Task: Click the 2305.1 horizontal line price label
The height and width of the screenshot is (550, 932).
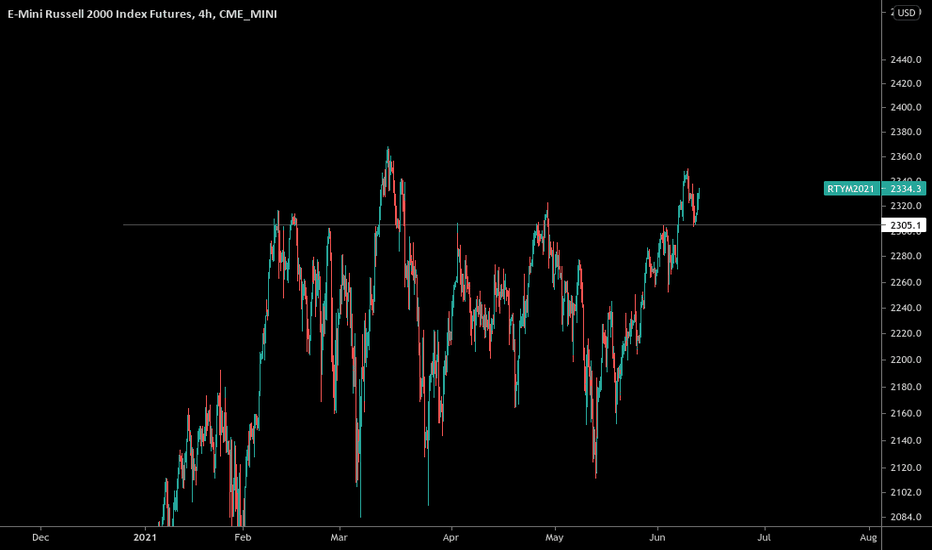Action: click(x=905, y=225)
